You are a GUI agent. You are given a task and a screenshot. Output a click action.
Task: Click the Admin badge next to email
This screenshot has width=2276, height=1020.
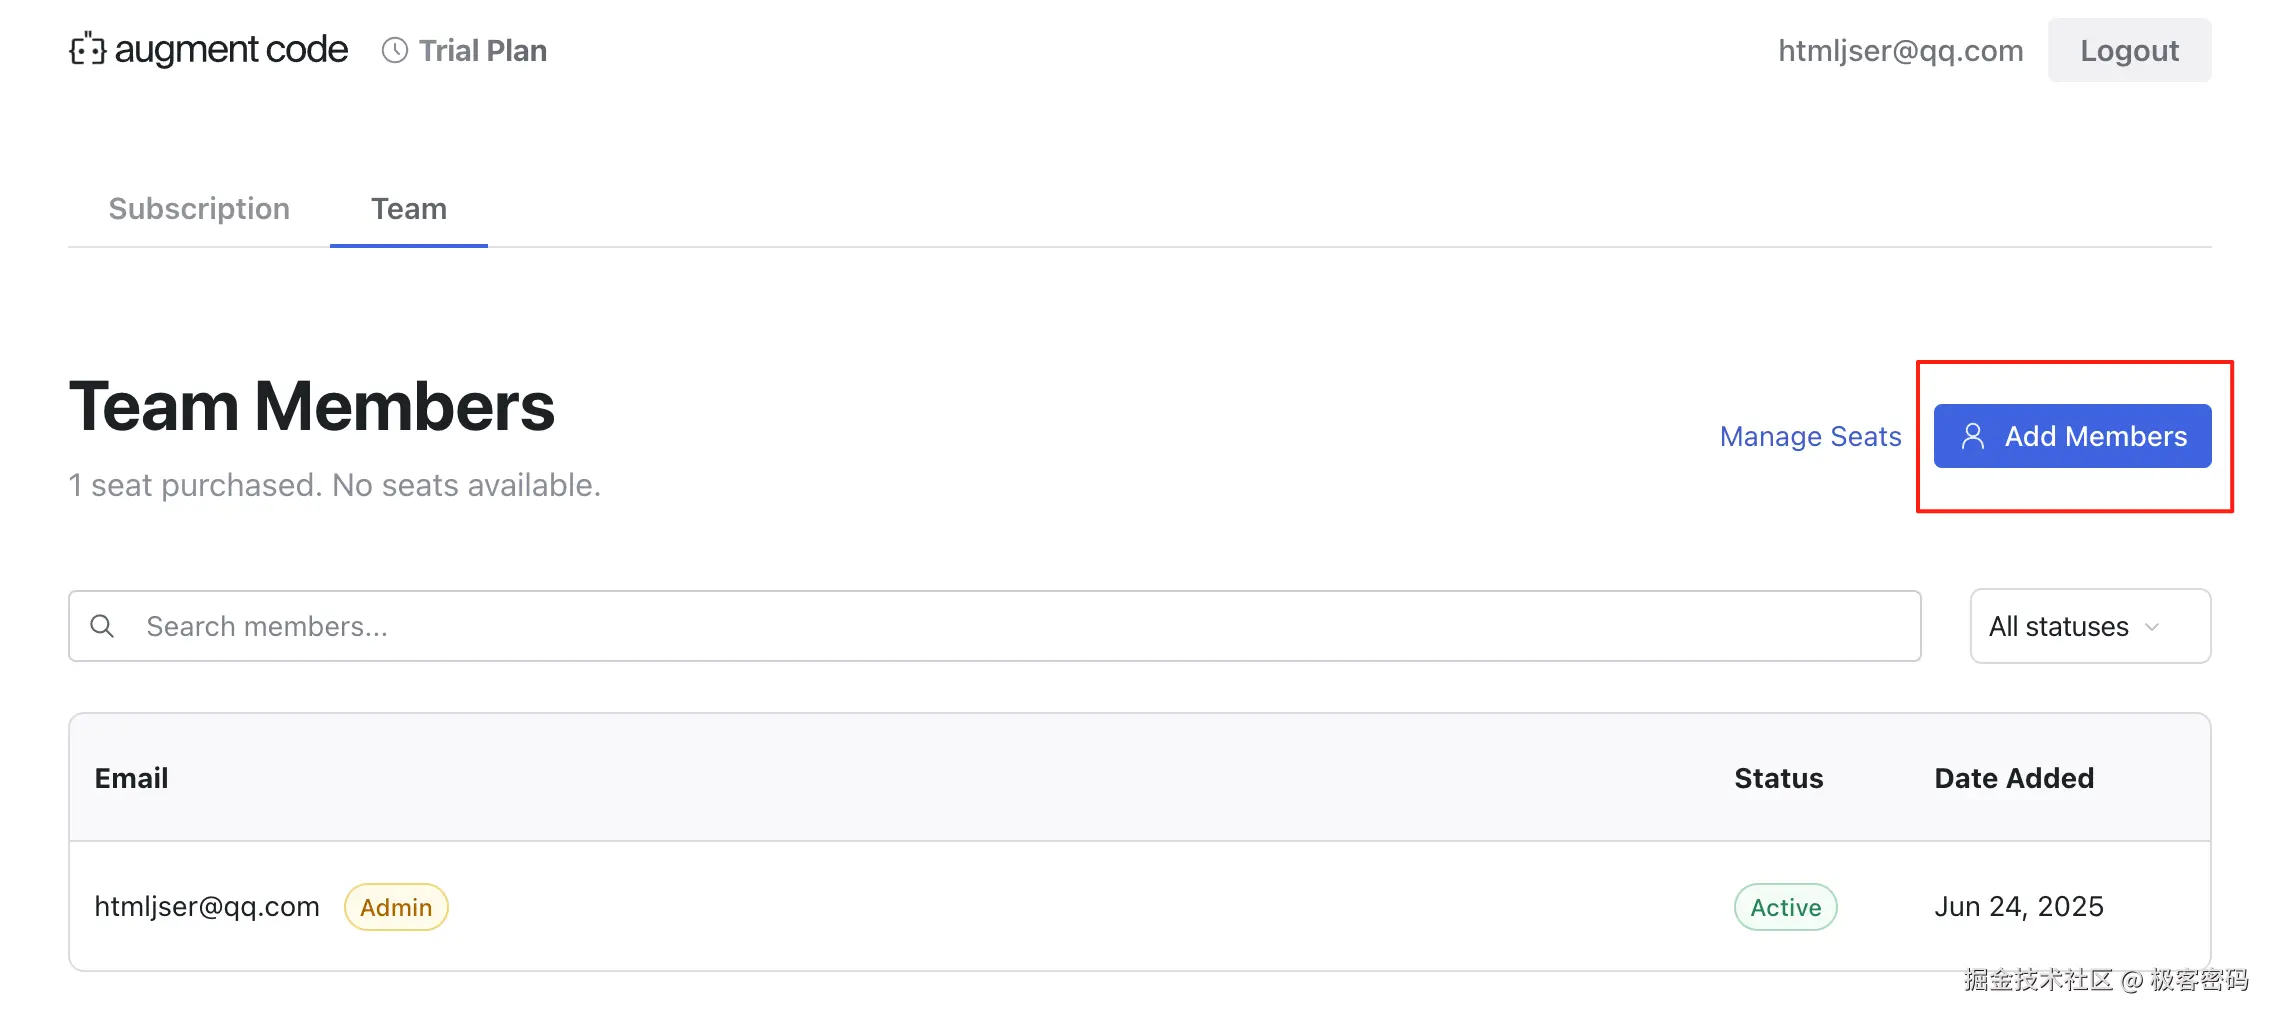tap(396, 907)
